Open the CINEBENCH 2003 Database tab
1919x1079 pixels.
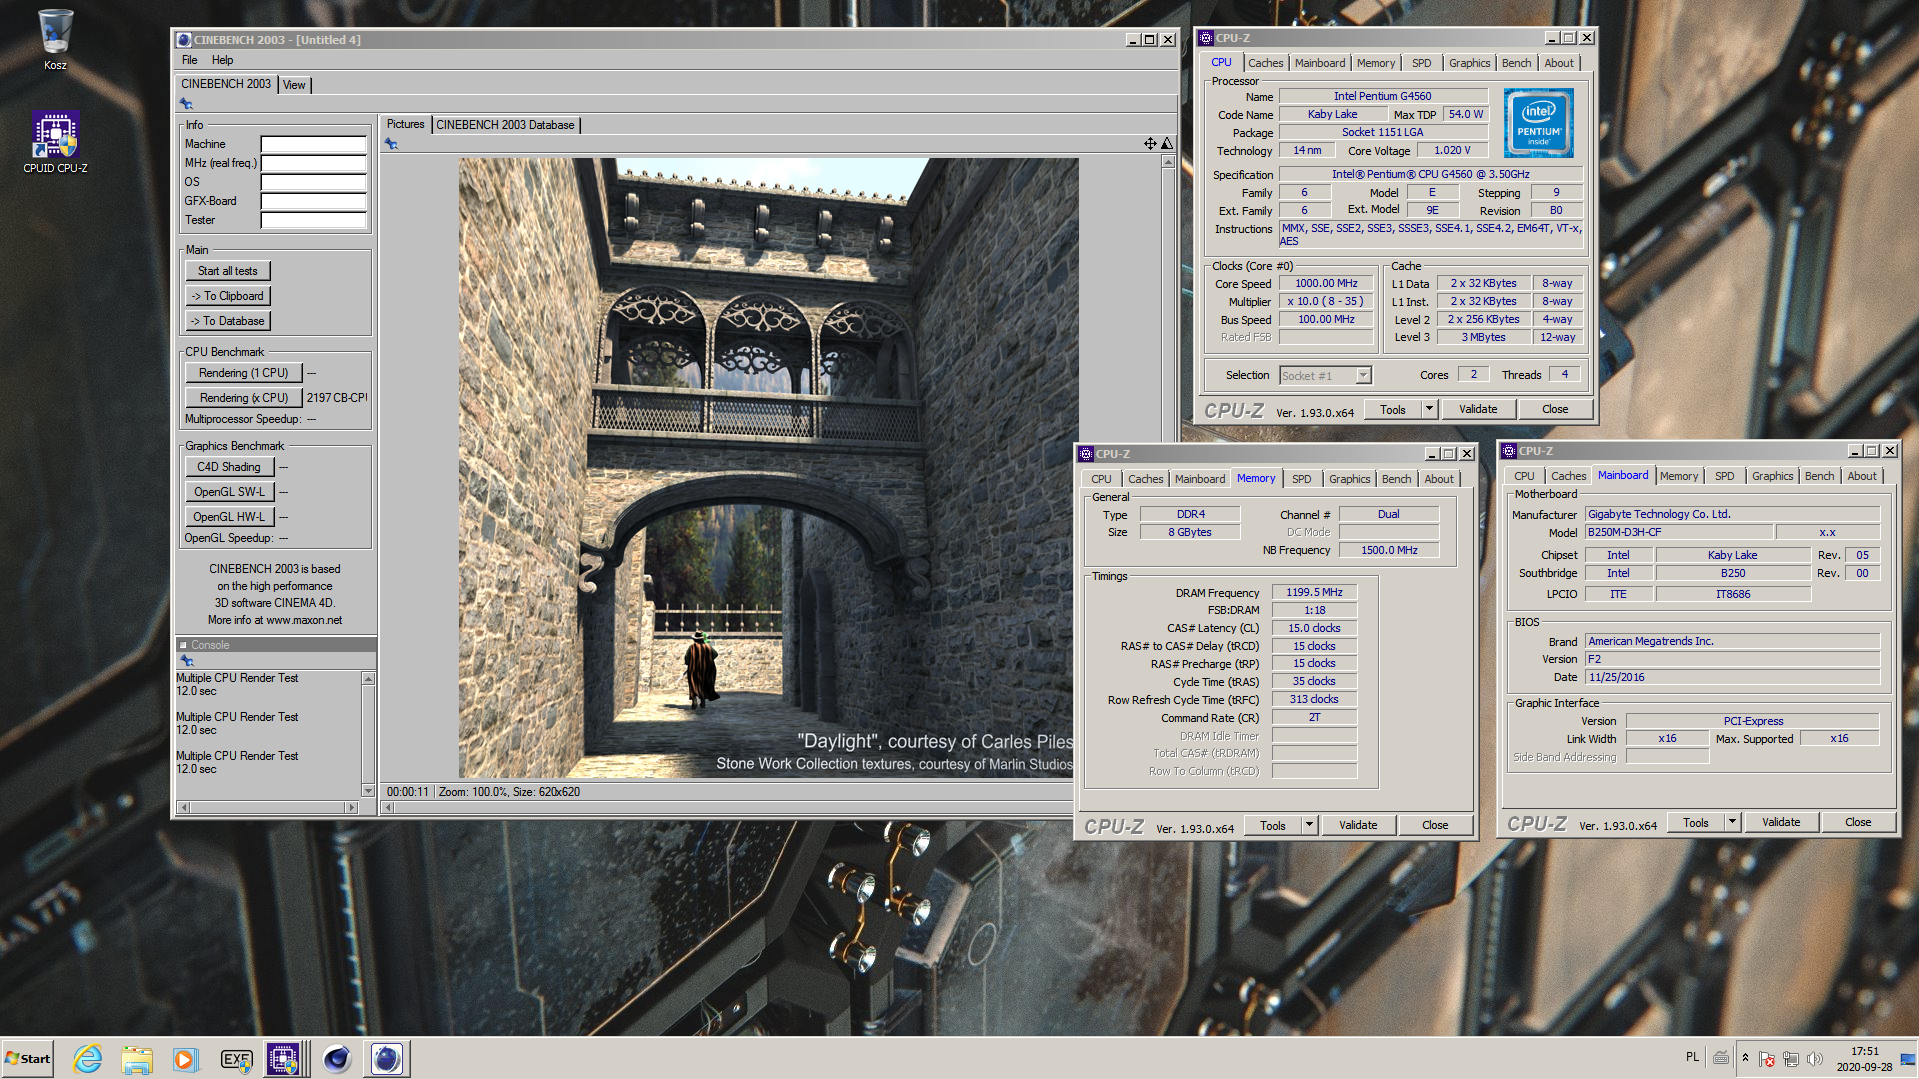(x=505, y=125)
